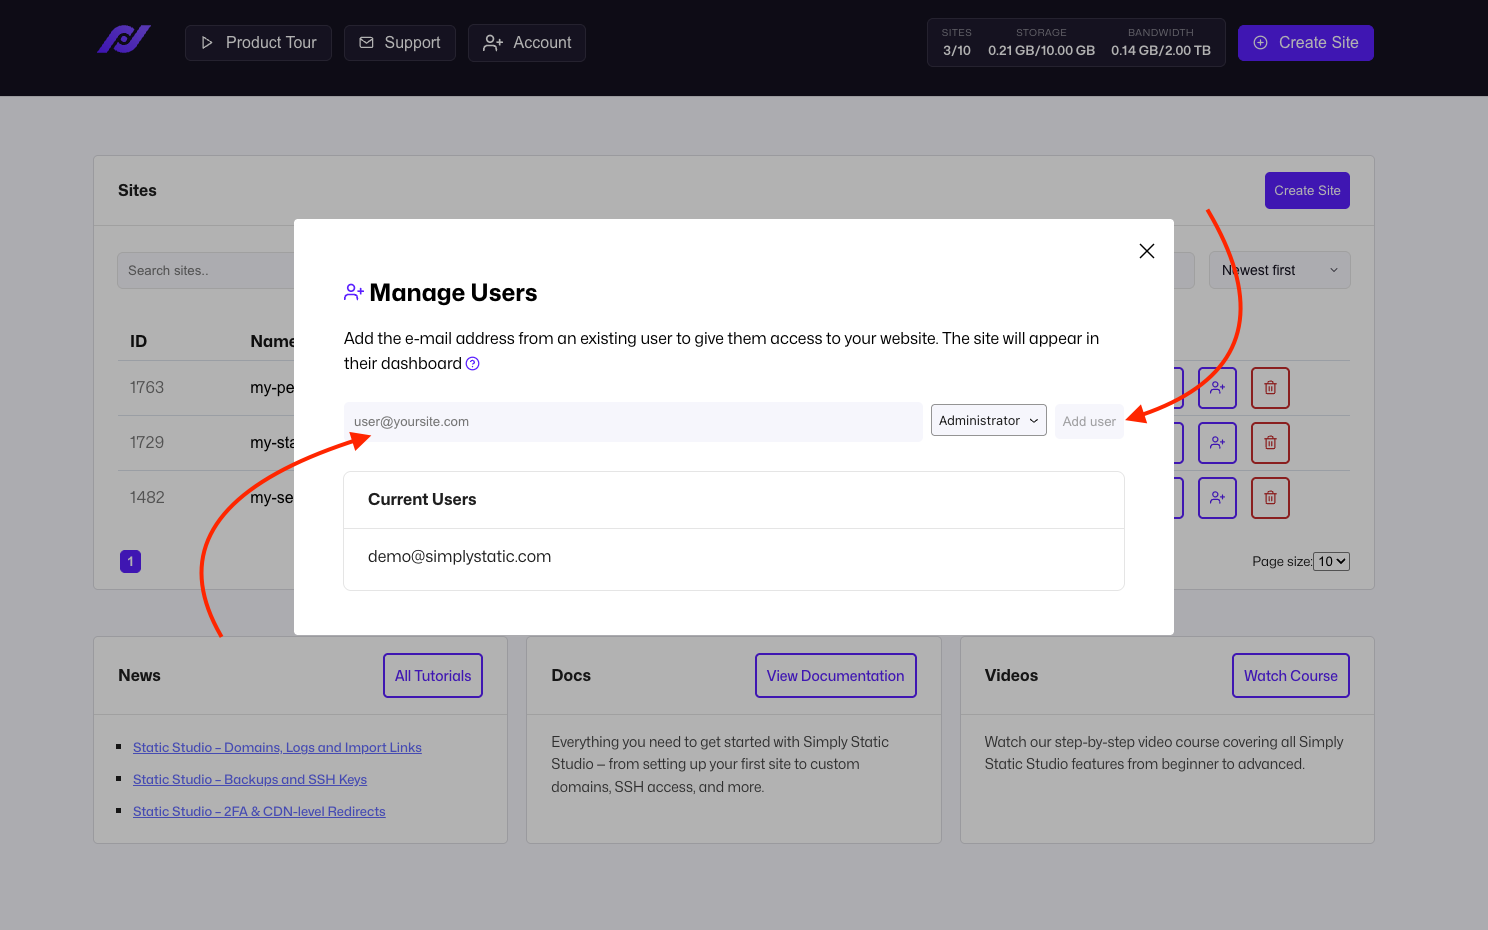
Task: Click the search sites field
Action: (206, 270)
